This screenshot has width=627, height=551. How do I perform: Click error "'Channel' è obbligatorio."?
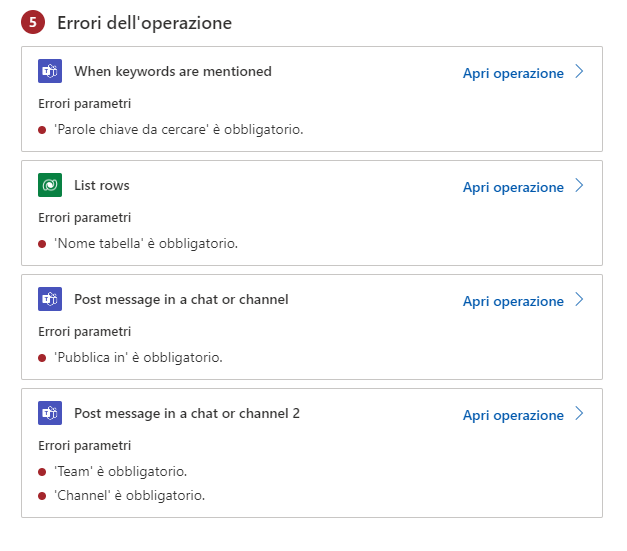click(130, 495)
